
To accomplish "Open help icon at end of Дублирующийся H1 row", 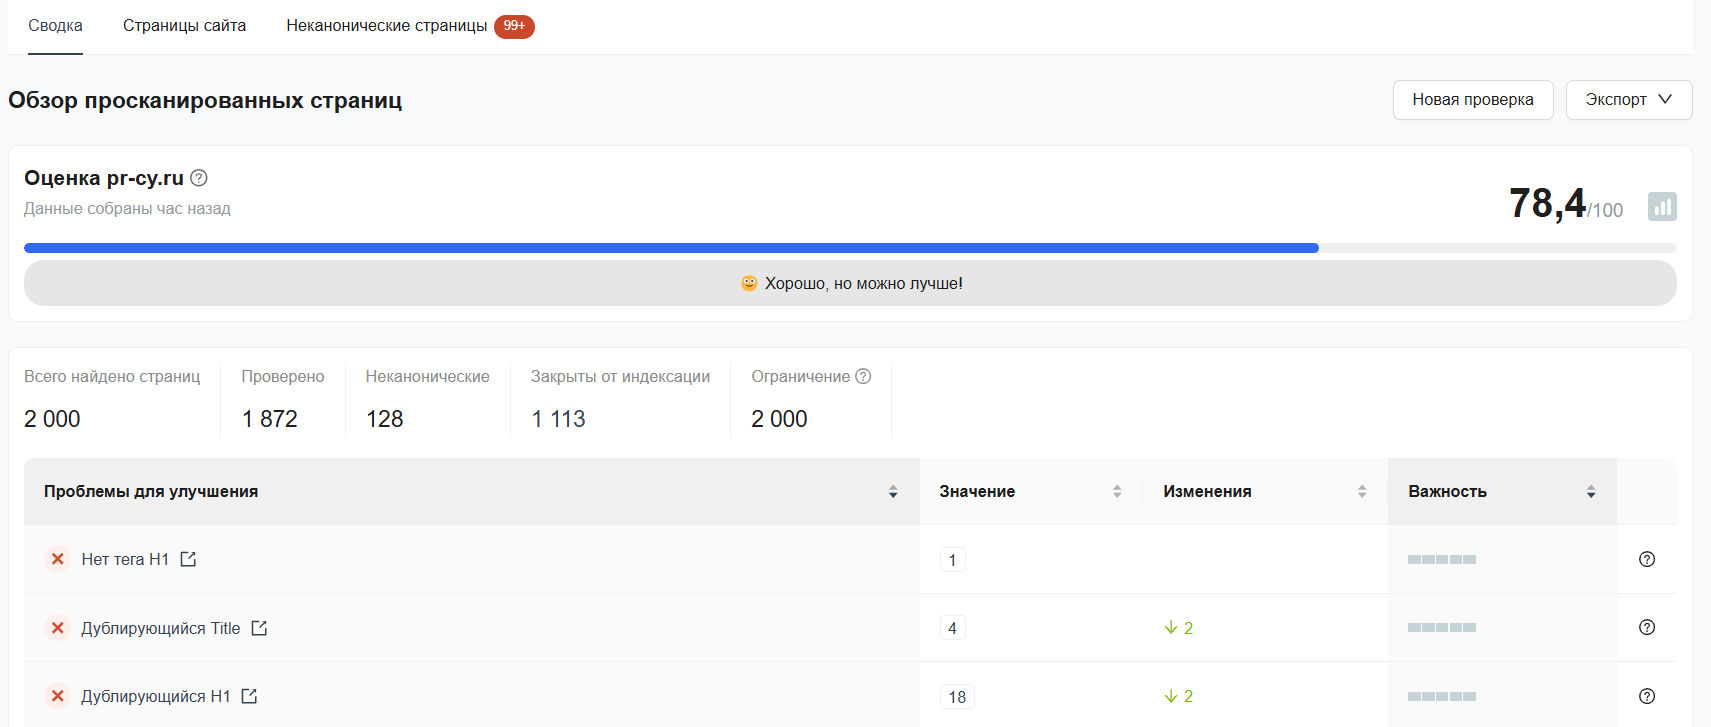I will point(1647,696).
